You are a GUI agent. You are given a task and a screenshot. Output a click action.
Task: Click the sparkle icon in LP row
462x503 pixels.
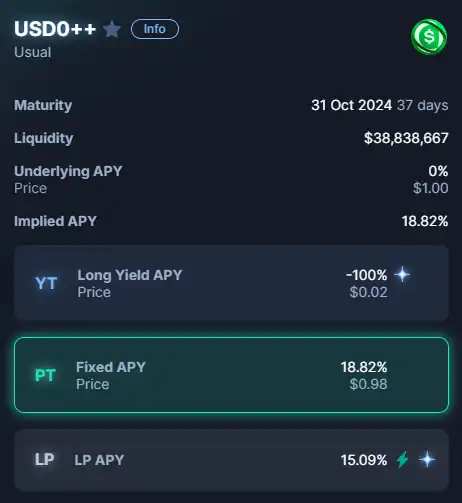click(427, 459)
